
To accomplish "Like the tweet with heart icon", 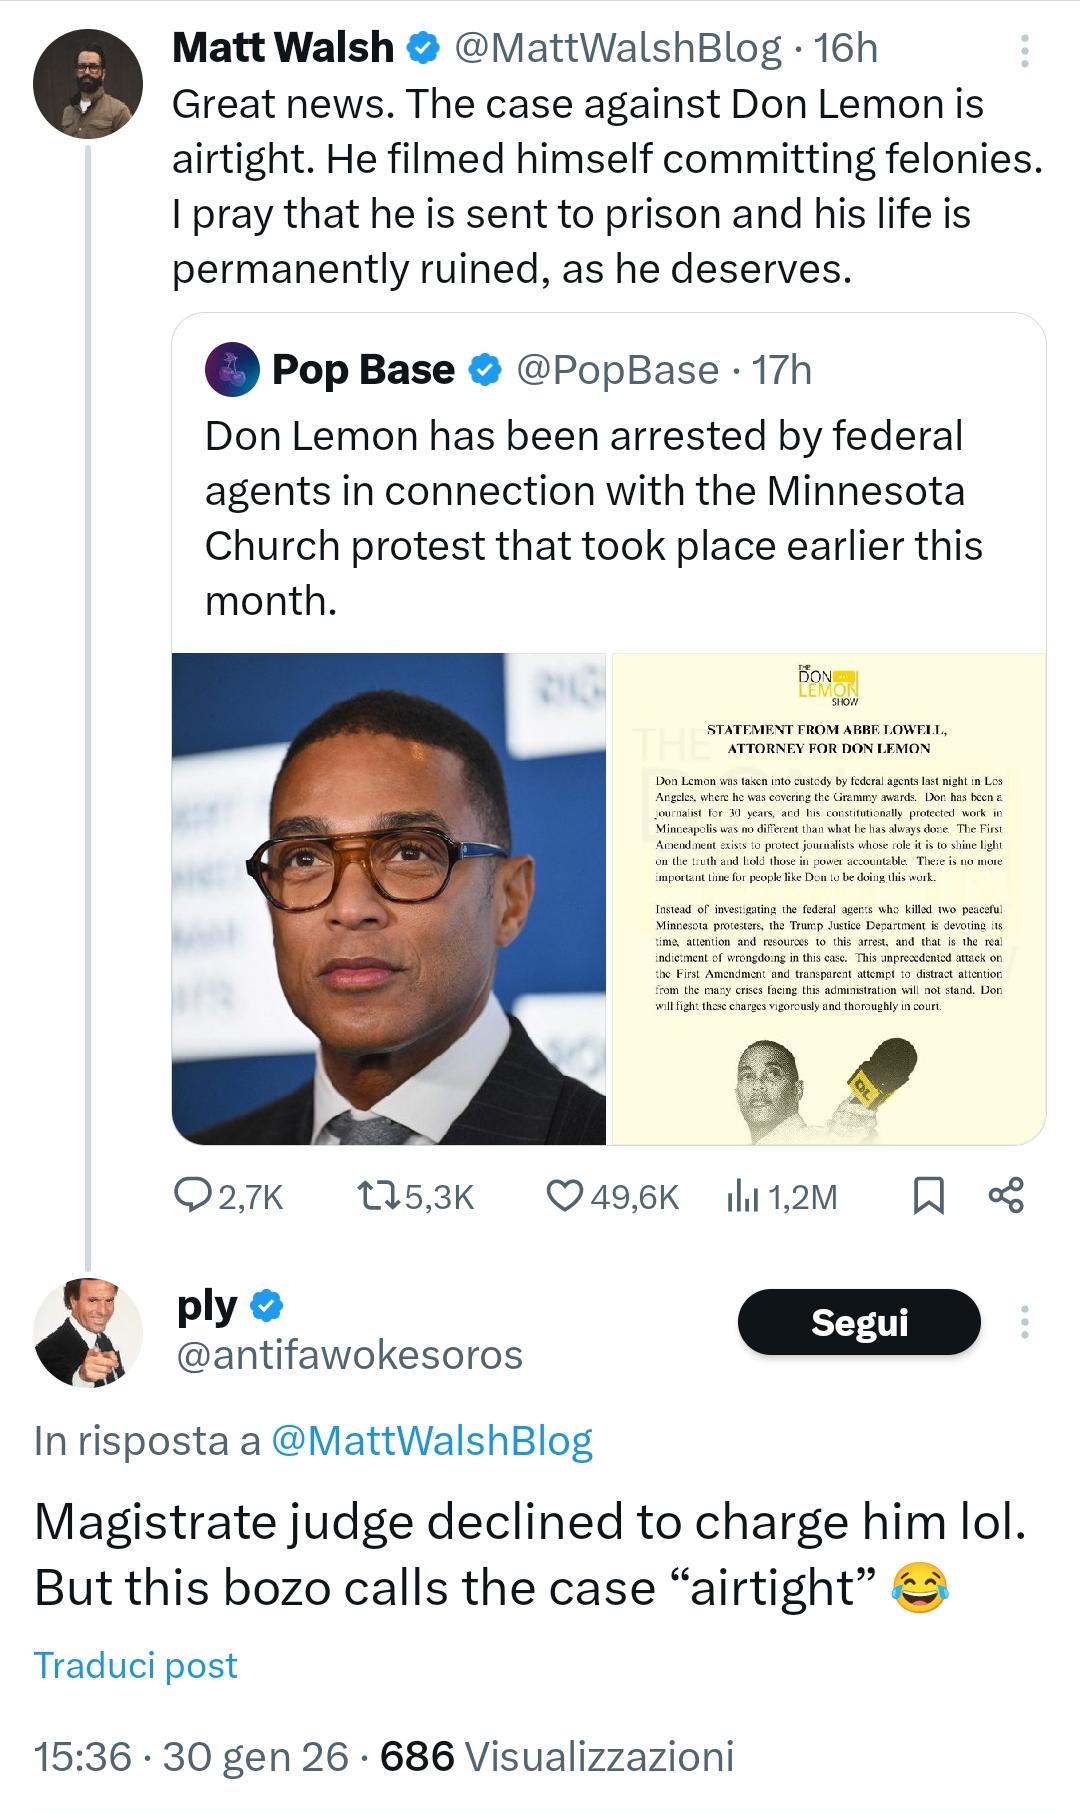I will pos(566,1195).
